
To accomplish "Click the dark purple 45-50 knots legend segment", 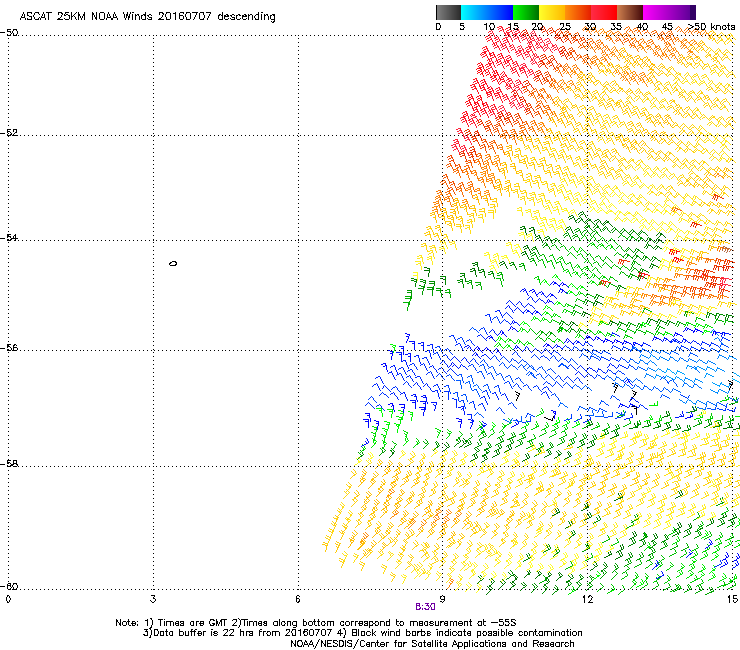I will click(x=682, y=12).
